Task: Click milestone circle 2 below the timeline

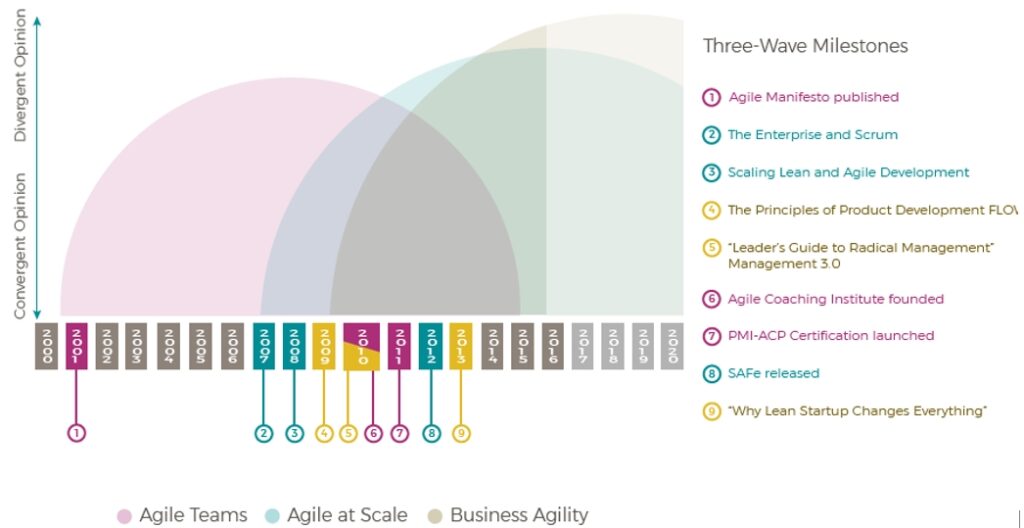Action: coord(264,433)
